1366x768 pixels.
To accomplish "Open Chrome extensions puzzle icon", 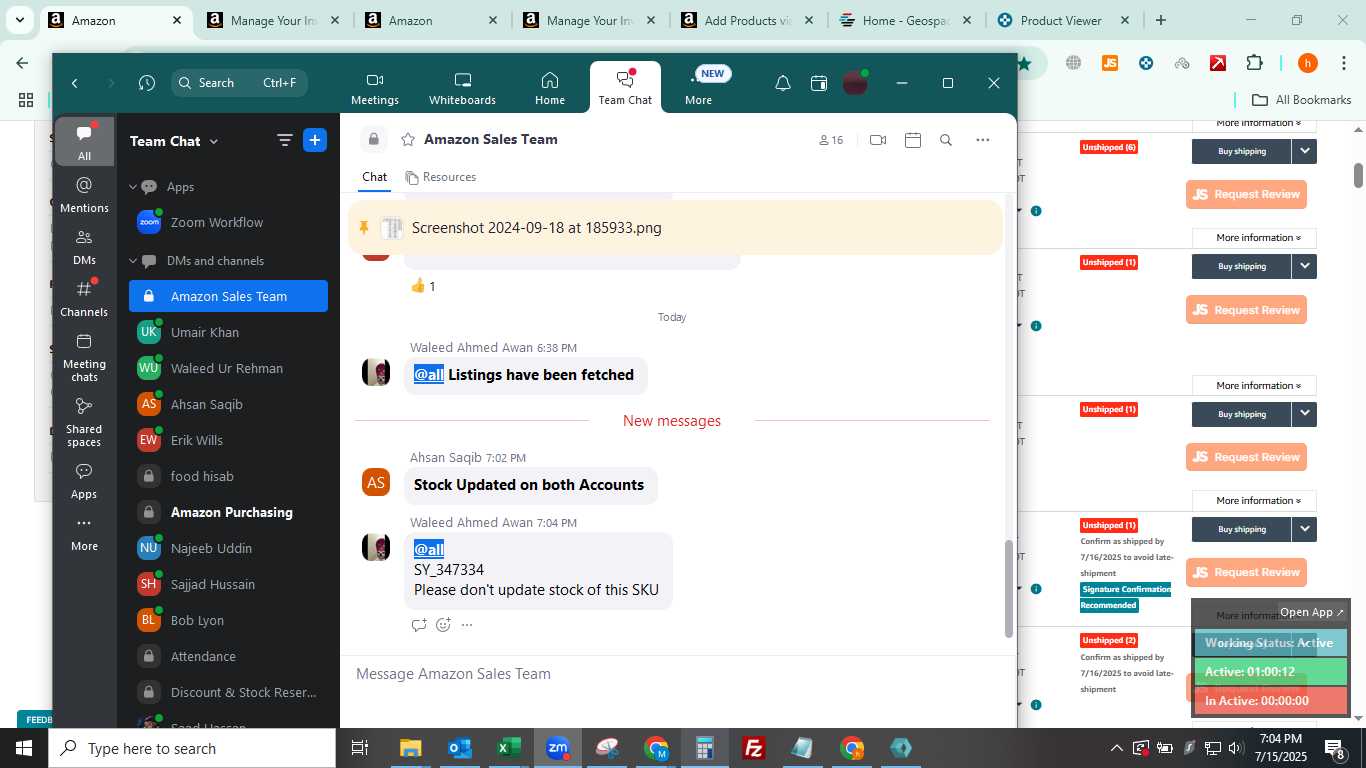I will click(1254, 63).
